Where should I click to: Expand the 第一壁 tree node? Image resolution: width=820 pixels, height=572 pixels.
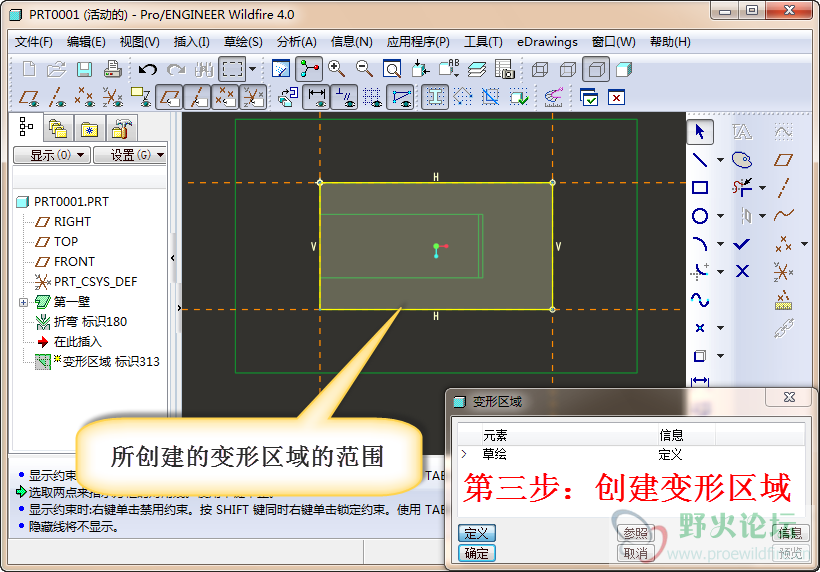23,302
